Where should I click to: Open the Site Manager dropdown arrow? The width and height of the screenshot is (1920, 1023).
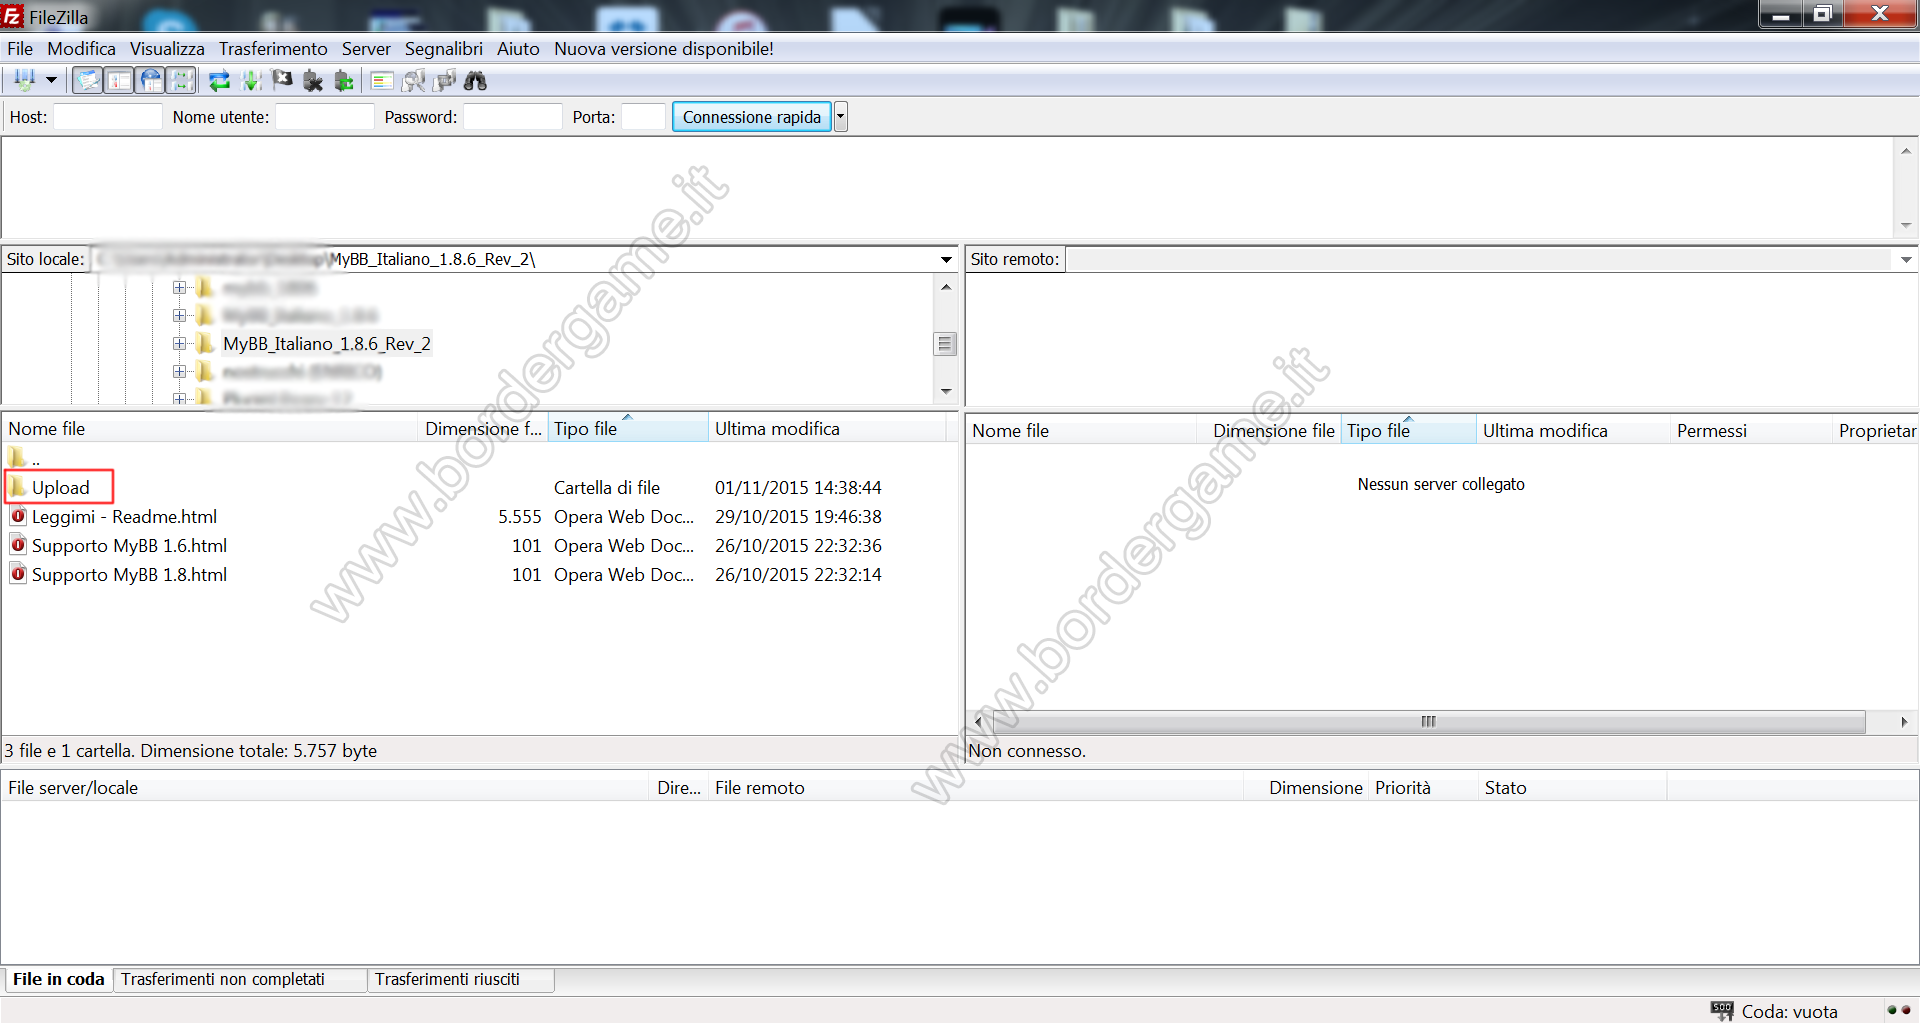point(51,81)
